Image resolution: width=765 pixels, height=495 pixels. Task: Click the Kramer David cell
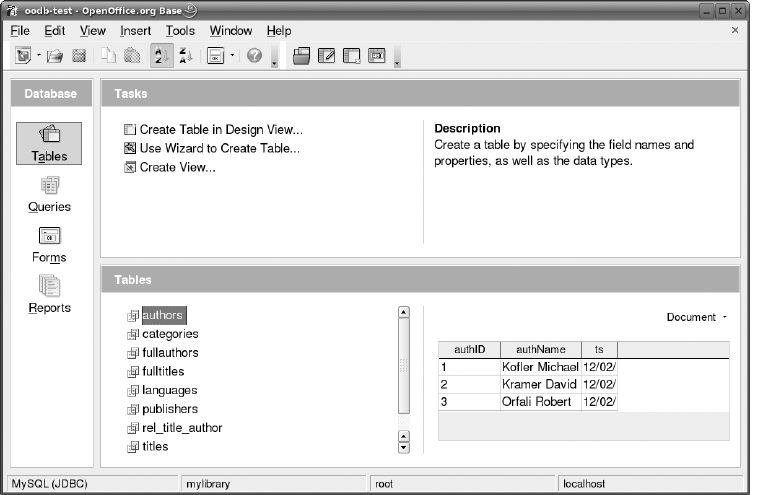click(541, 384)
